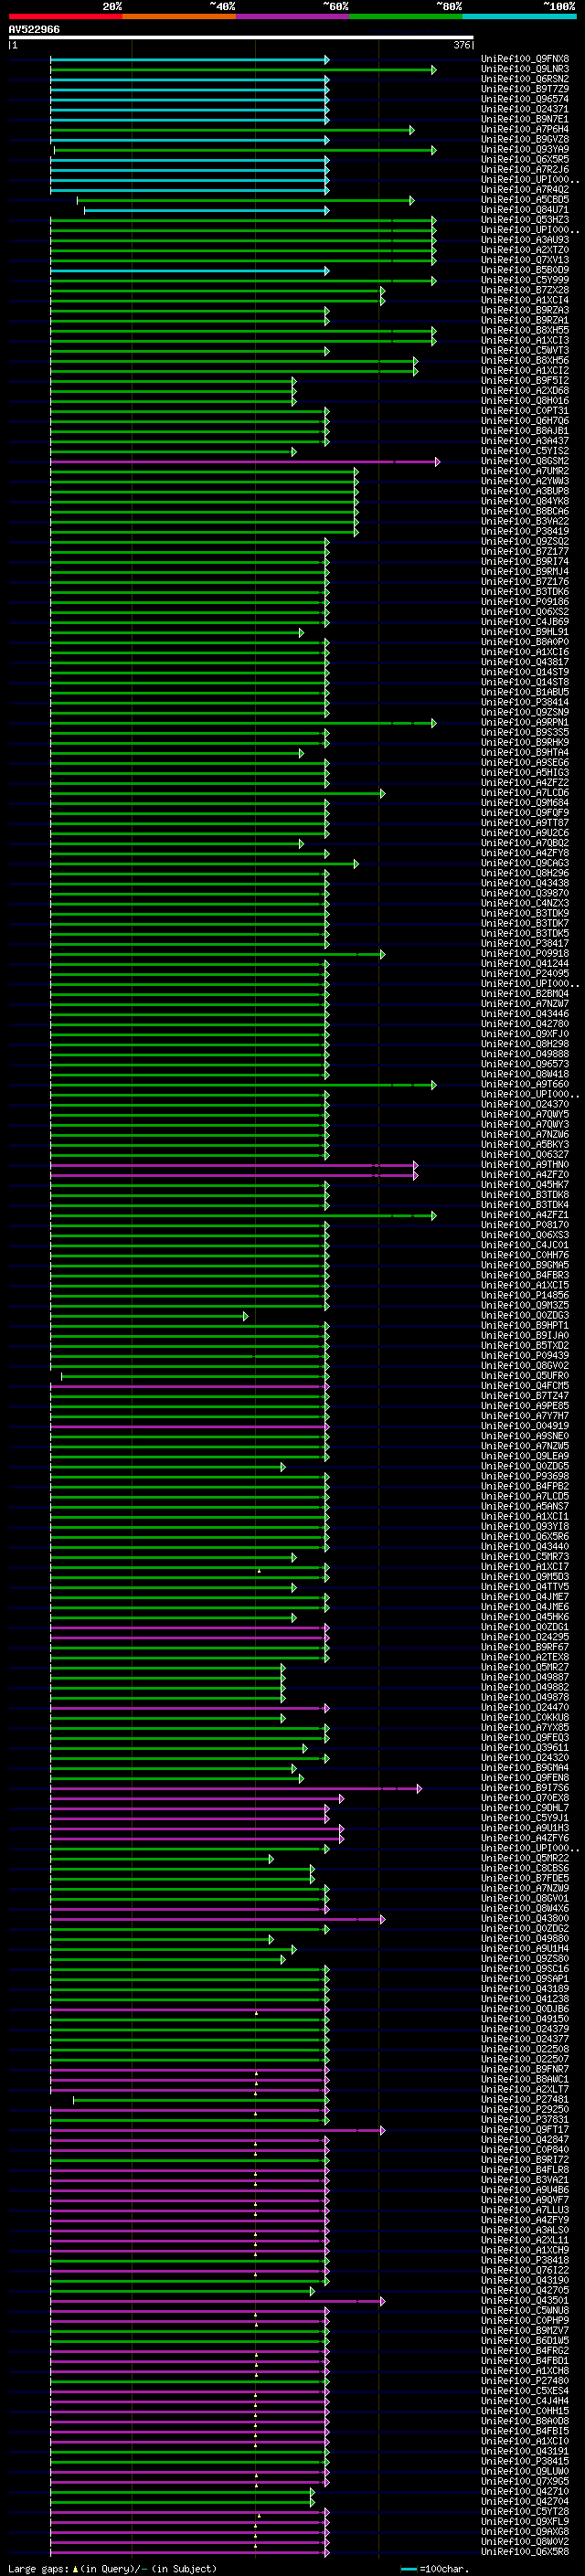Select the UniRef100_Q9LEA9 label

point(525,1455)
